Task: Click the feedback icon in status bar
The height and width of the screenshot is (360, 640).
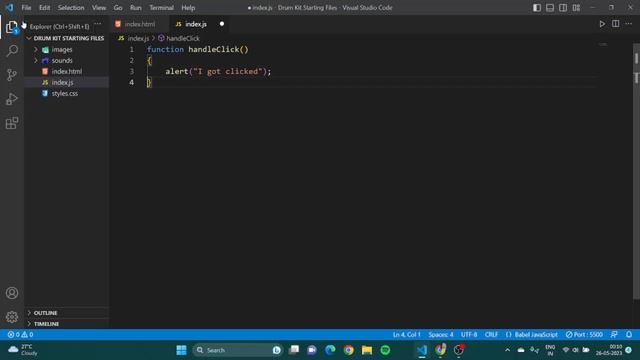Action: pyautogui.click(x=614, y=334)
